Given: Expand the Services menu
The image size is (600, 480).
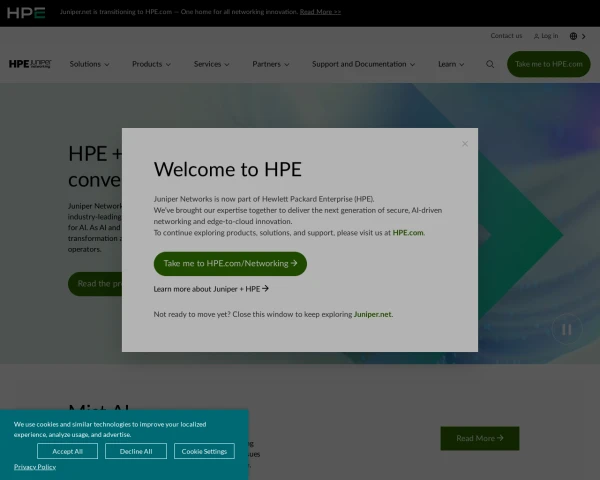Looking at the screenshot, I should 211,64.
